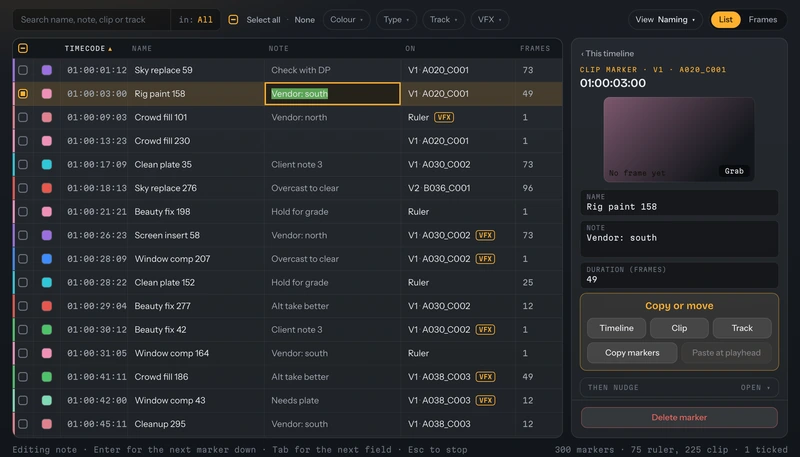Click note 'Check with DP'

pos(301,70)
